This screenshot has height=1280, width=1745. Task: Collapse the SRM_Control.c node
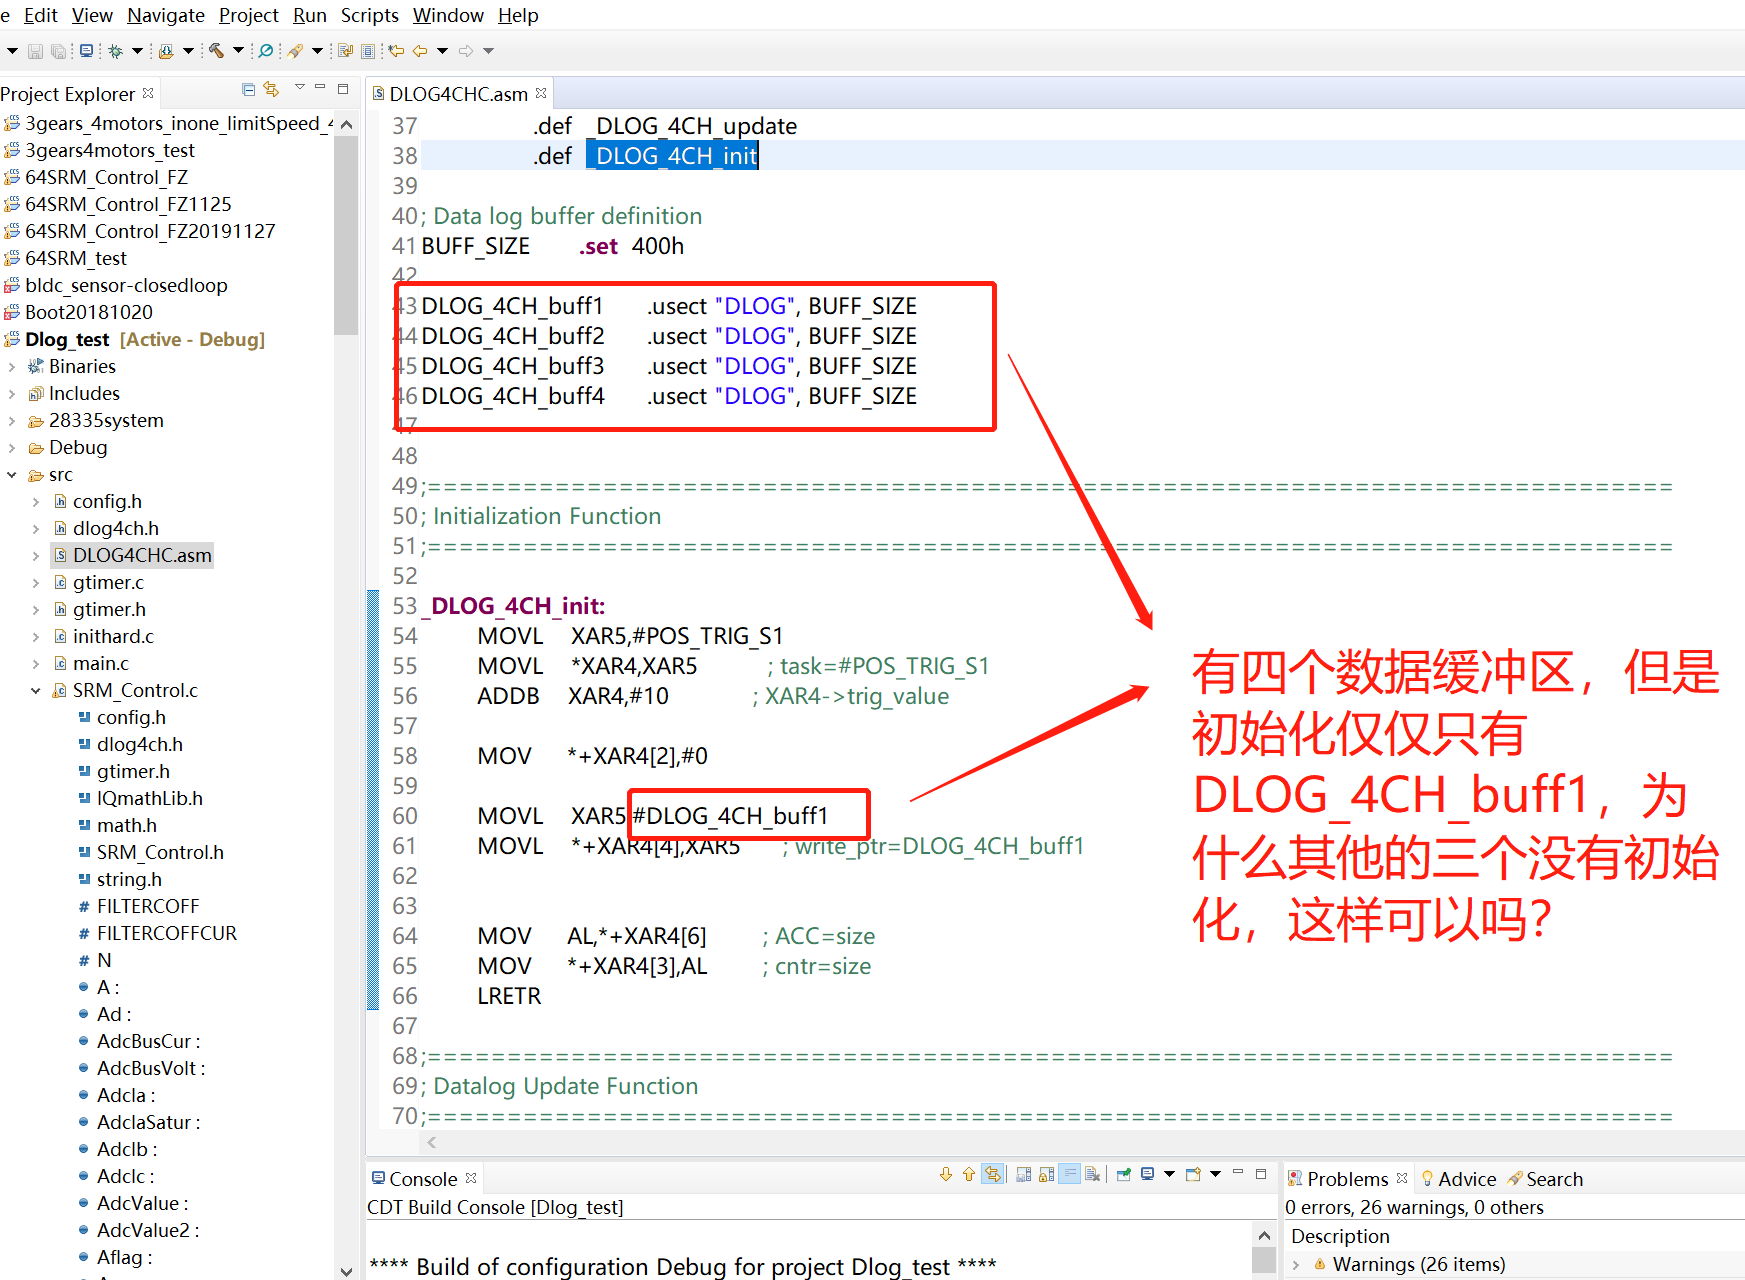pyautogui.click(x=36, y=691)
